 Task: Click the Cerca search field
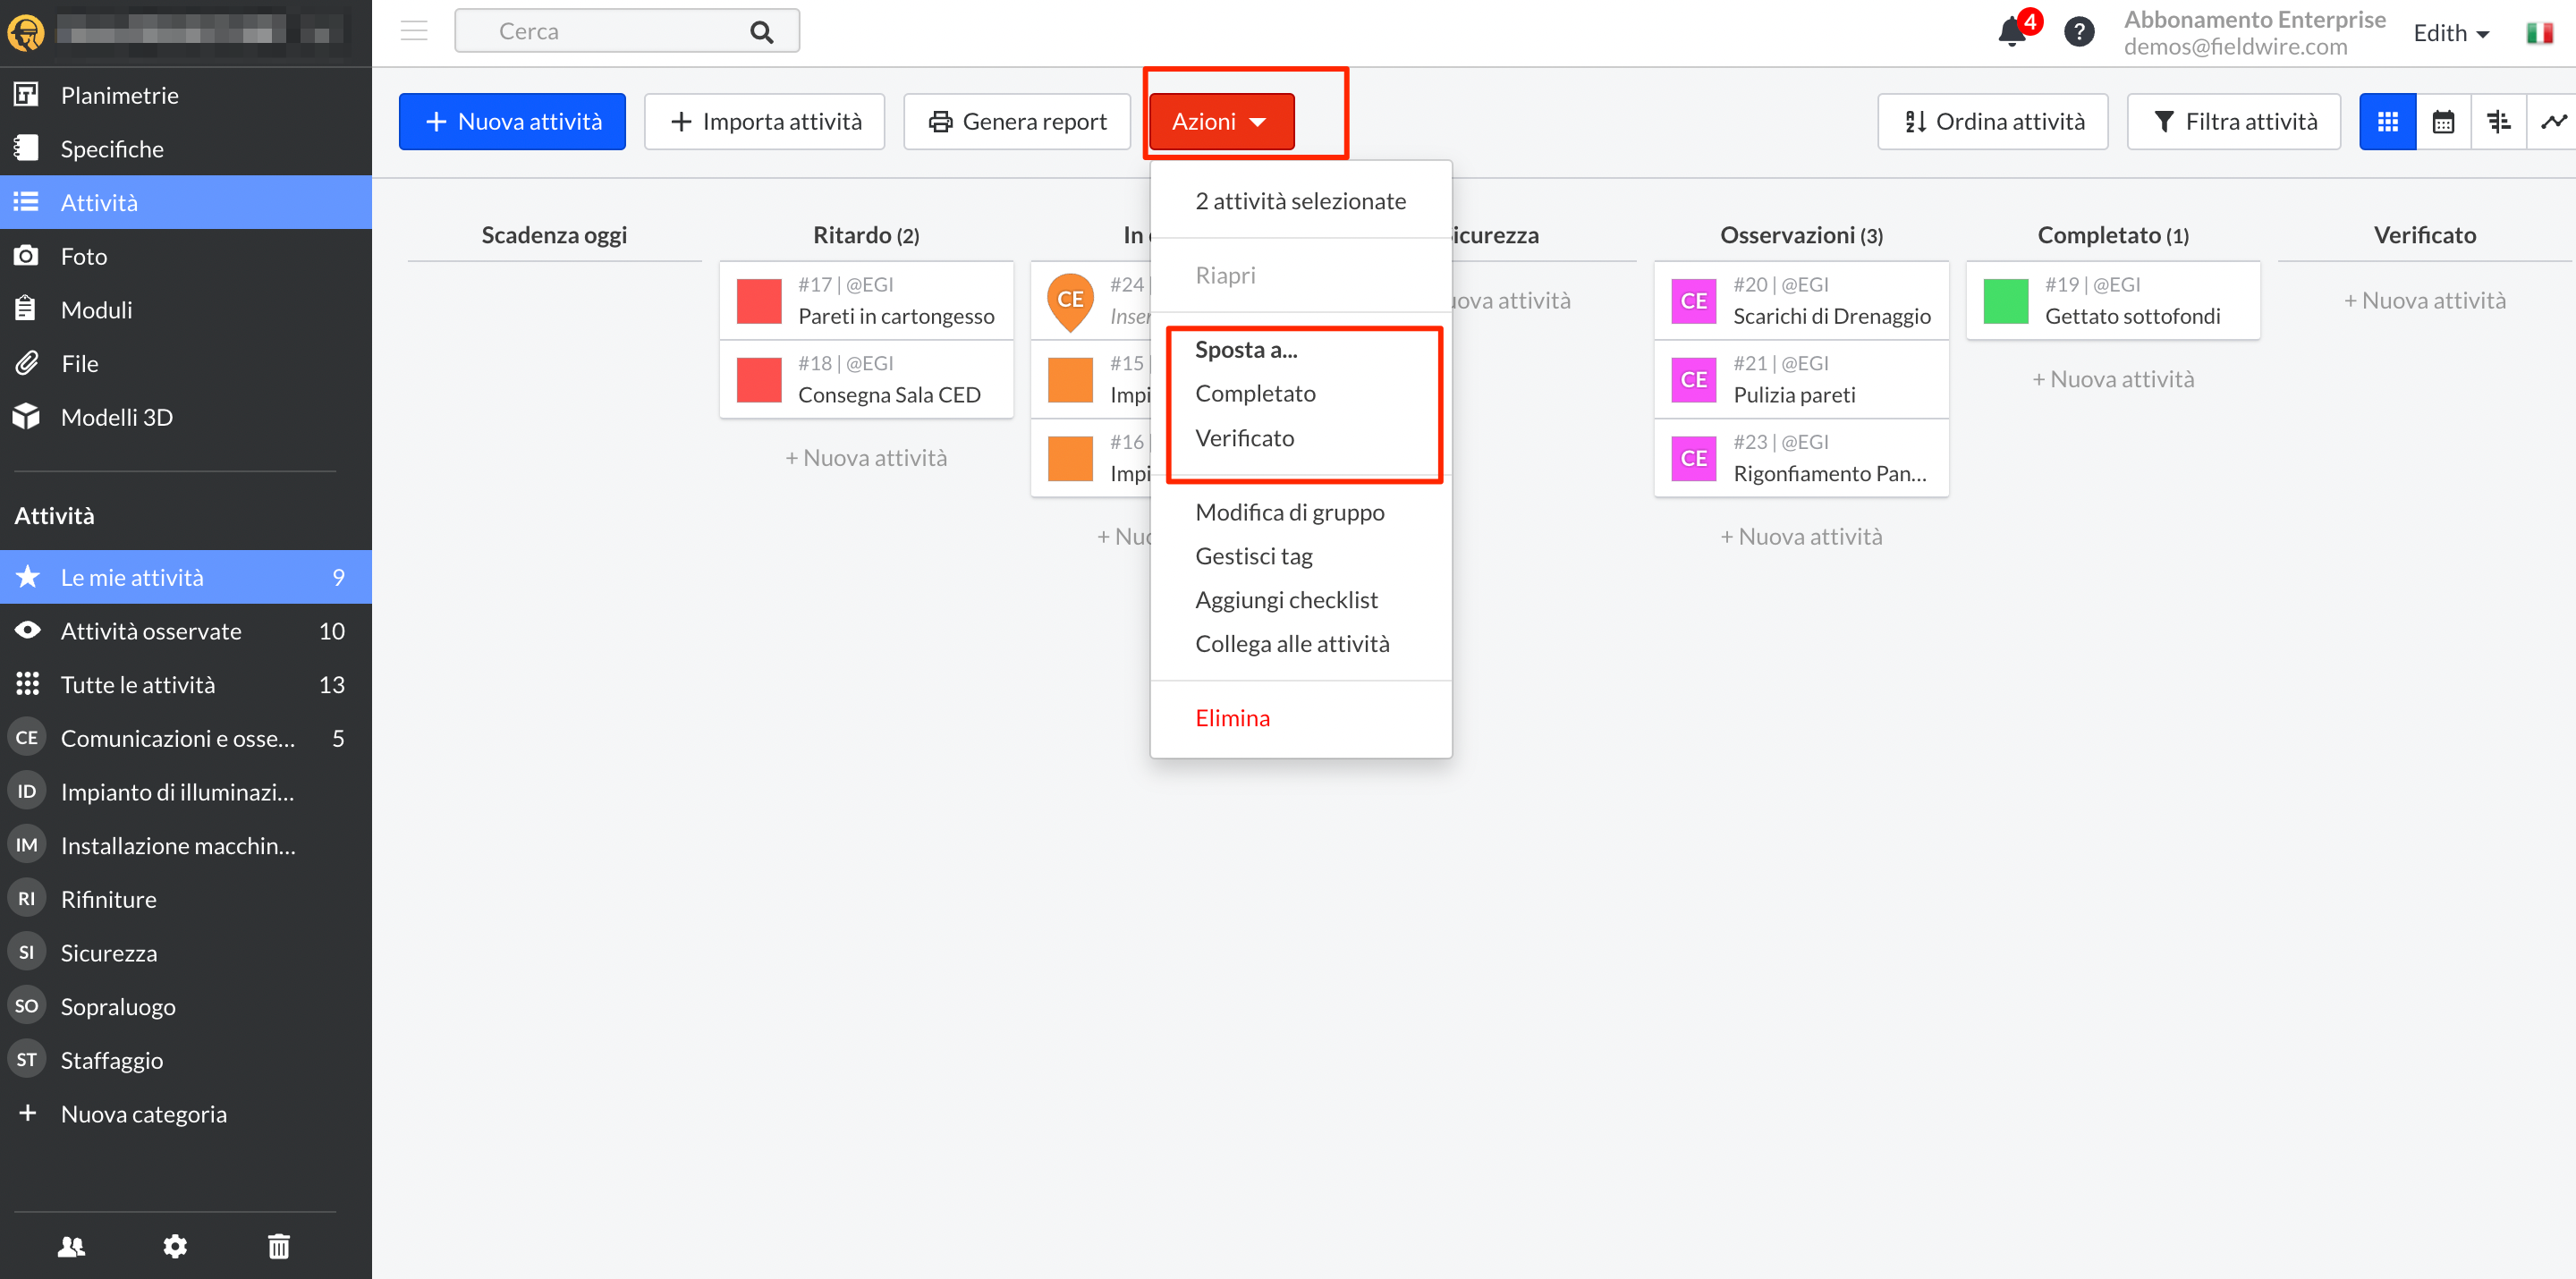click(626, 32)
